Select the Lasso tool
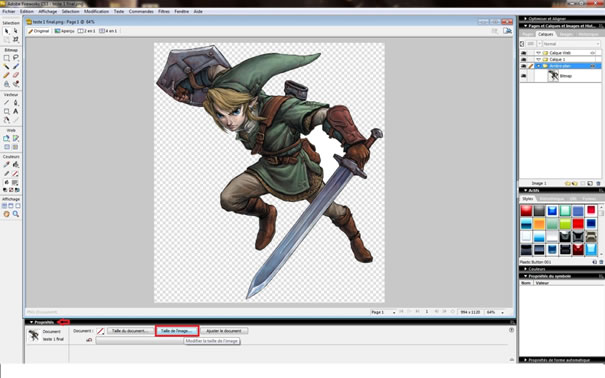The width and height of the screenshot is (605, 378). tap(15, 58)
